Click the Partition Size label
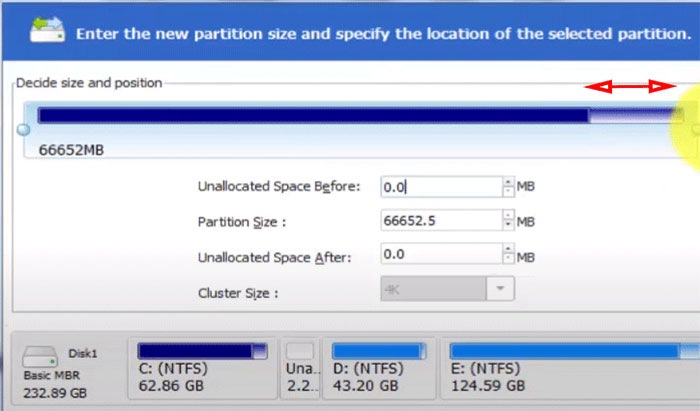 click(242, 222)
